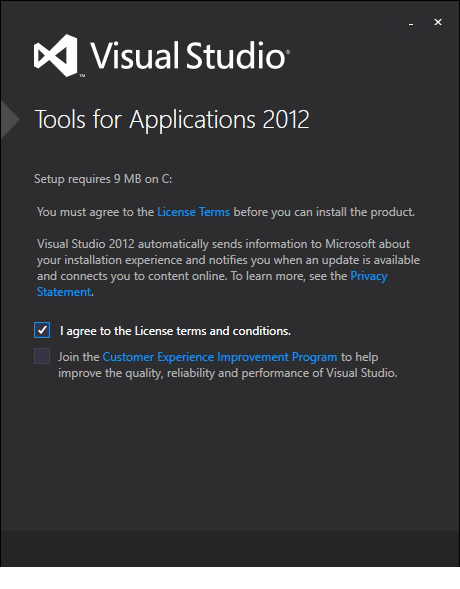Image resolution: width=460 pixels, height=589 pixels.
Task: Click the dark footer bar at bottom
Action: tap(230, 548)
